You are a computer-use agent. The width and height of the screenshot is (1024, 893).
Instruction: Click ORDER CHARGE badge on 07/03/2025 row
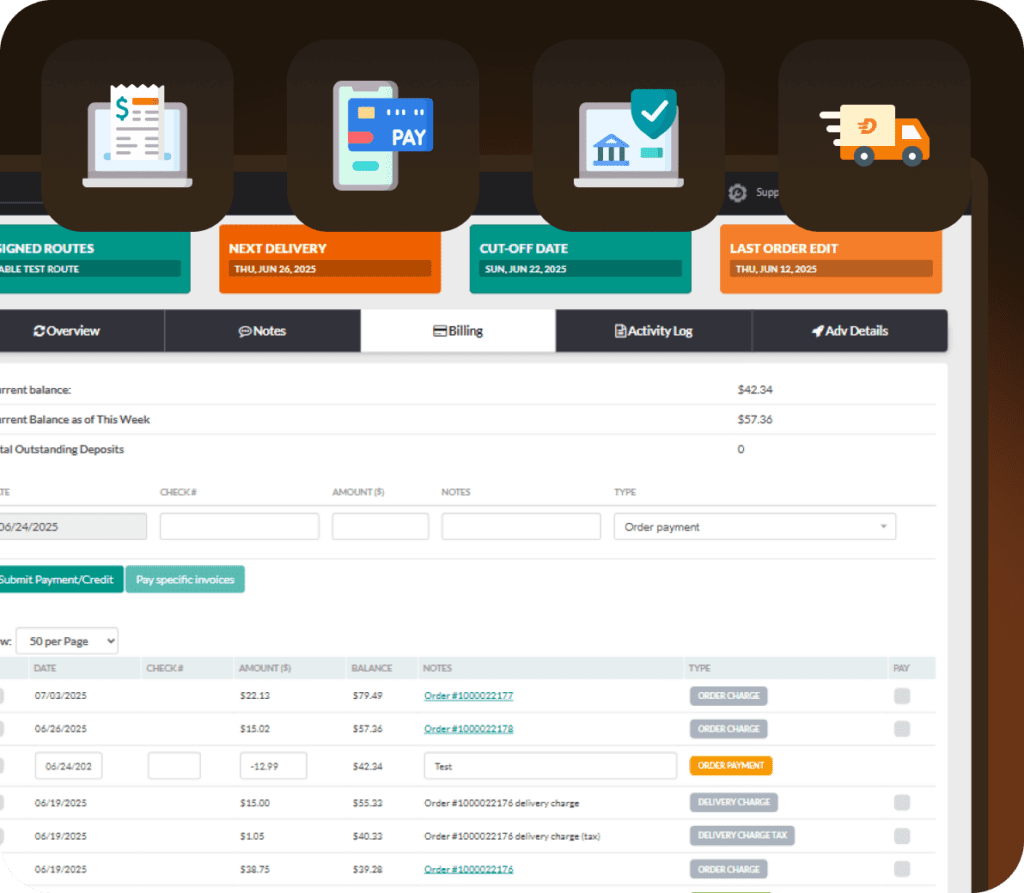pyautogui.click(x=728, y=696)
